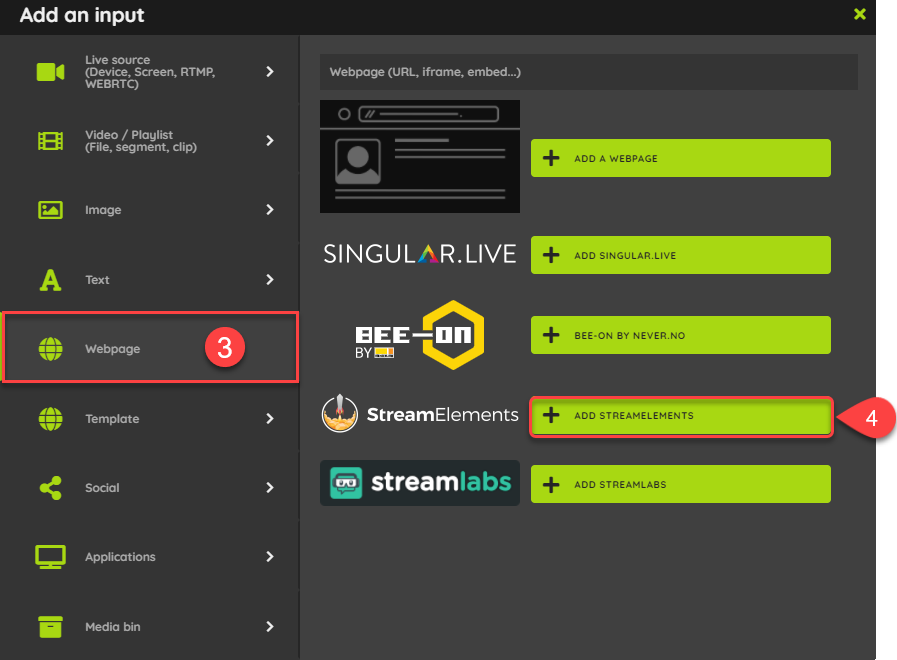Click the Add an input title
The image size is (897, 660).
coord(82,15)
